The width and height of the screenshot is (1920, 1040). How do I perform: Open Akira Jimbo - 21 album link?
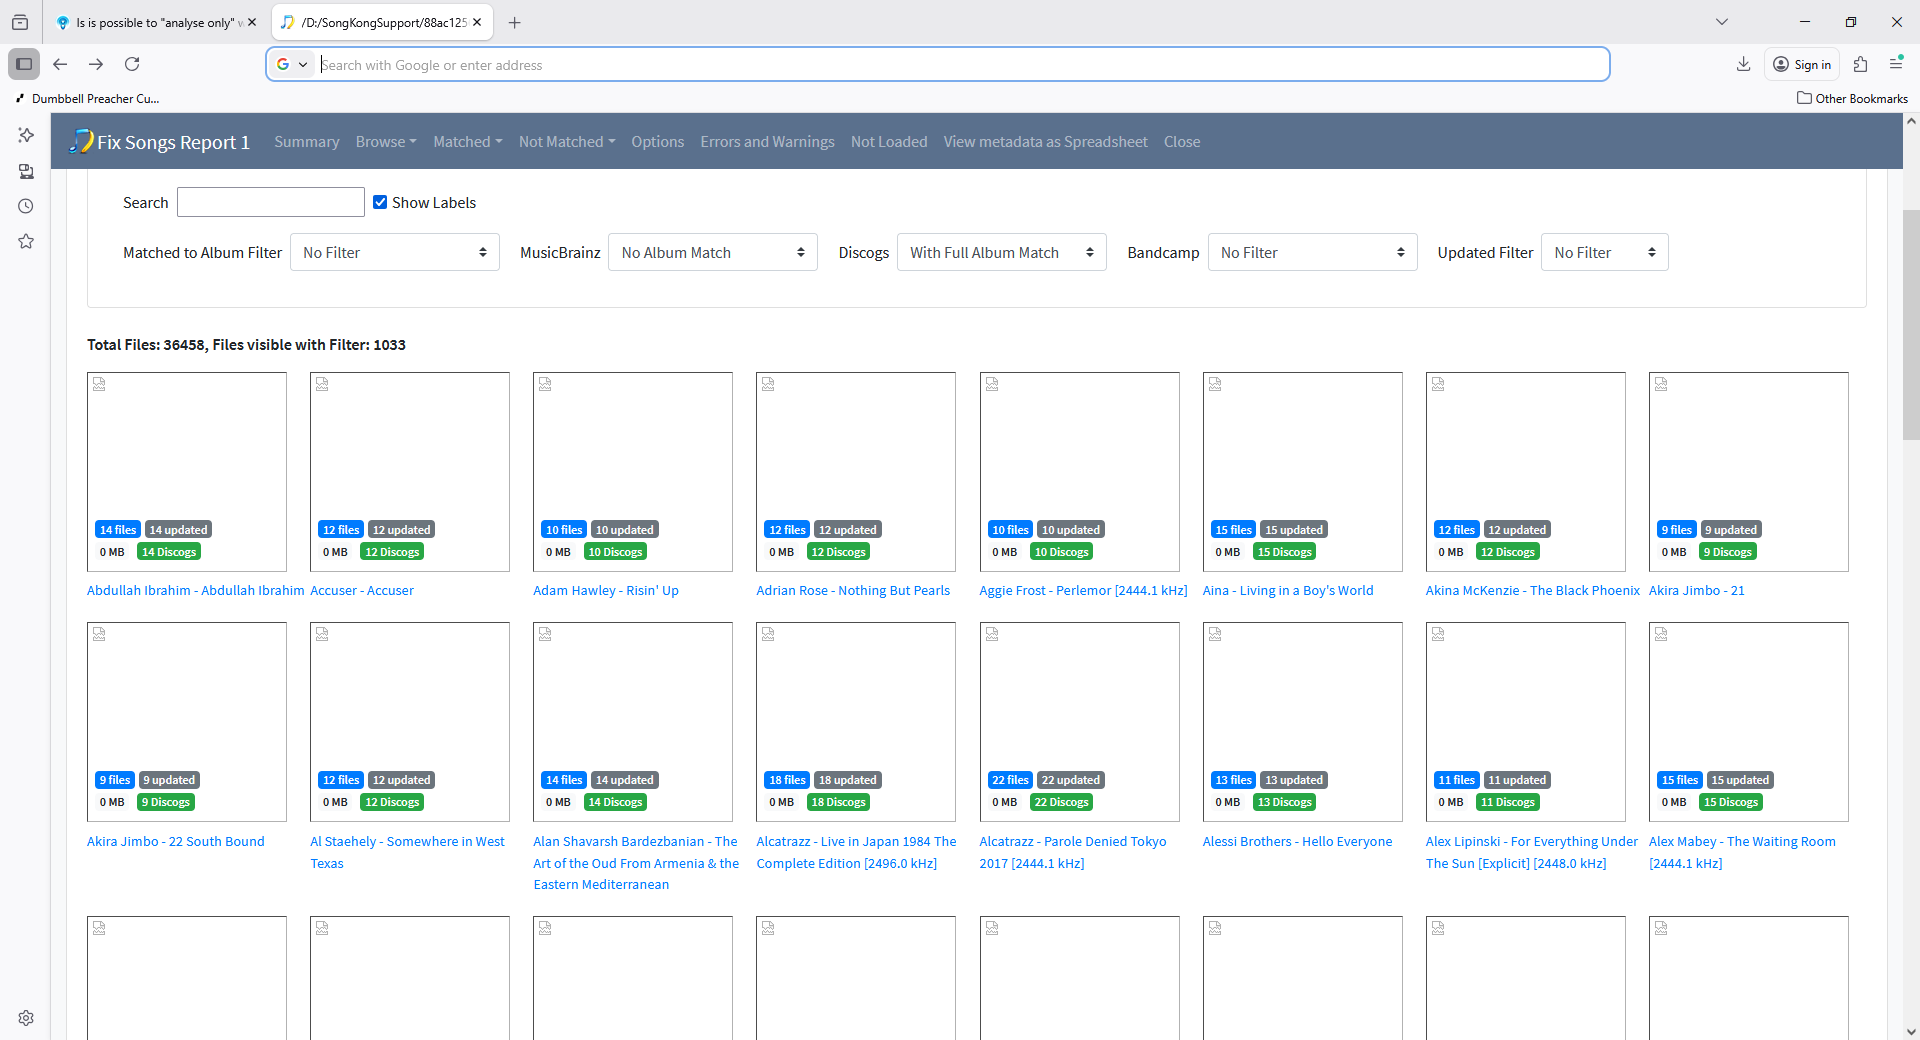coord(1696,591)
